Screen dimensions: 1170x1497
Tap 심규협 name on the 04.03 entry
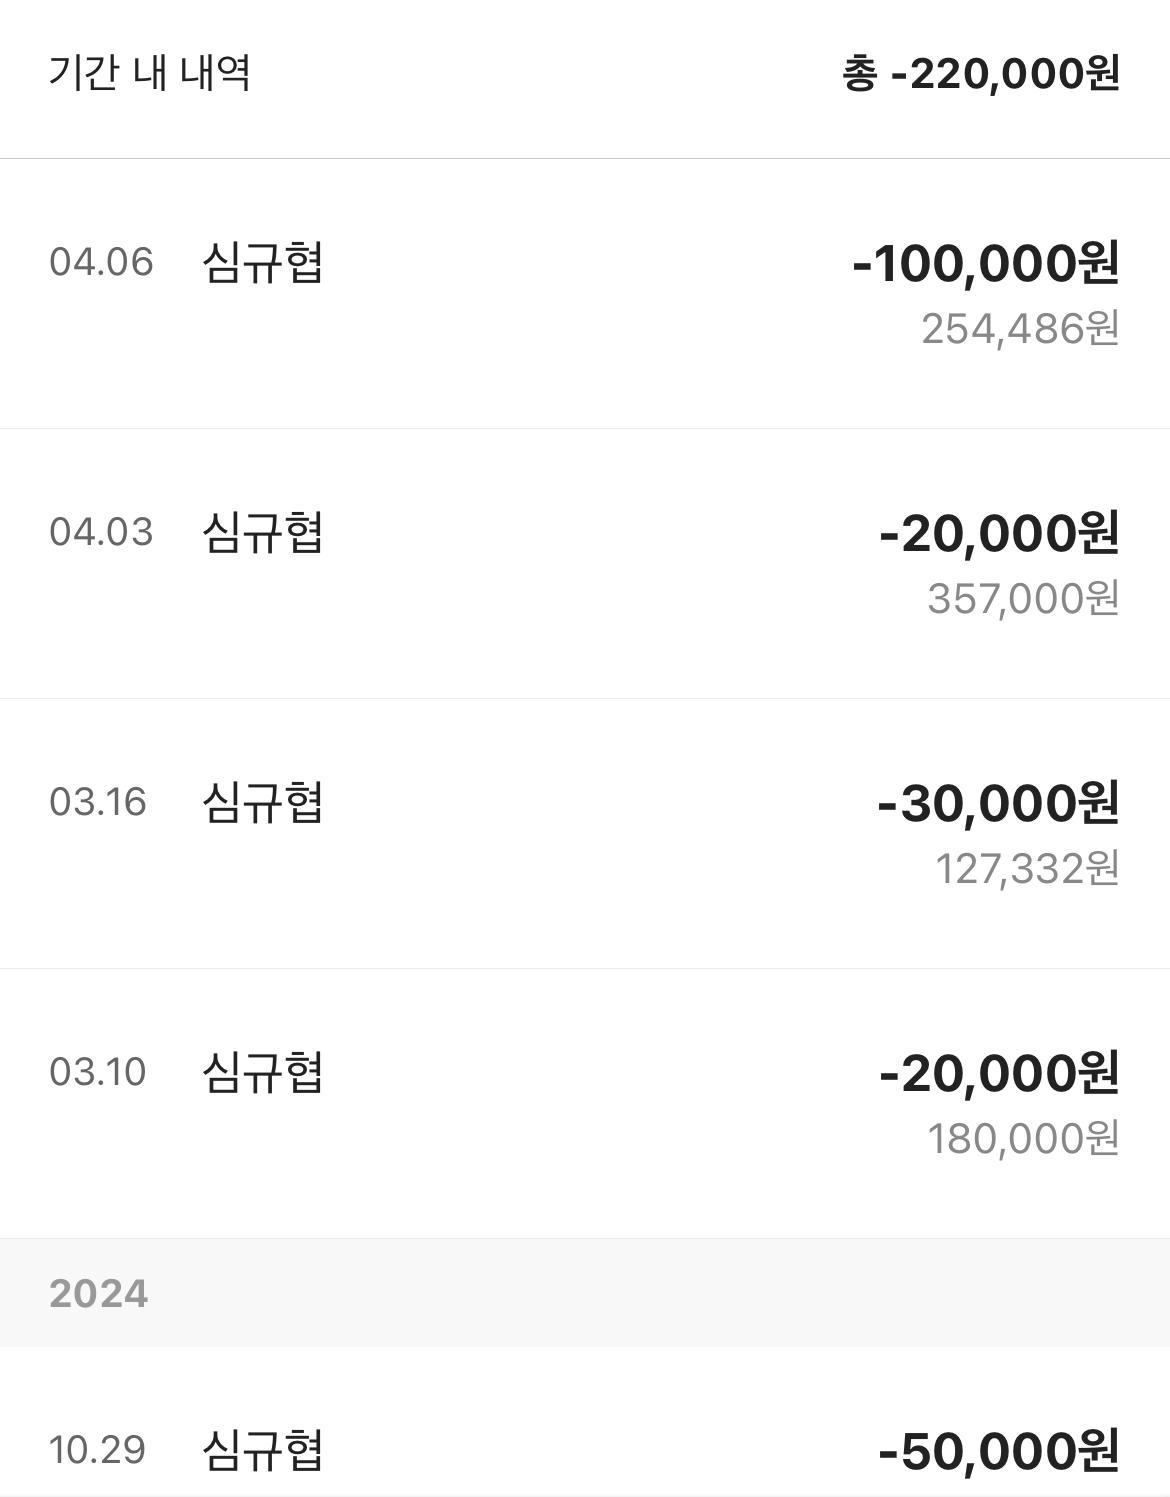coord(262,533)
